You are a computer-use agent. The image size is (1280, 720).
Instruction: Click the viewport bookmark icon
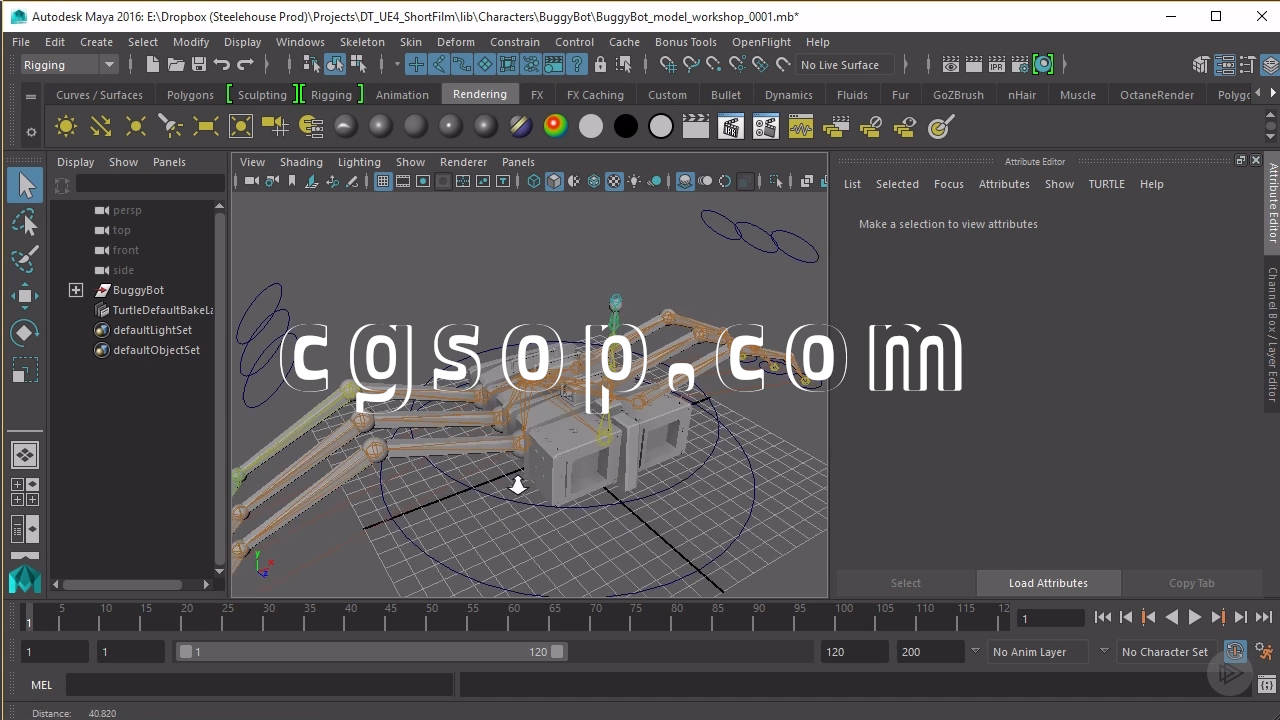pos(292,182)
